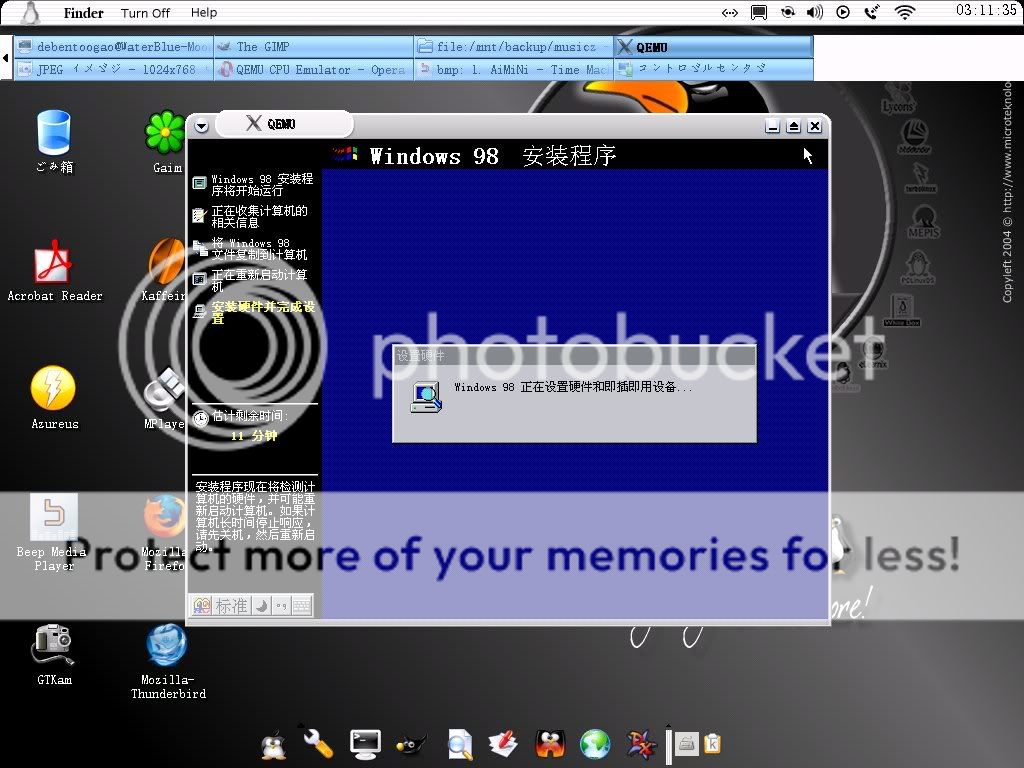This screenshot has height=768, width=1024.
Task: Click the play circle menu bar icon
Action: tap(843, 12)
